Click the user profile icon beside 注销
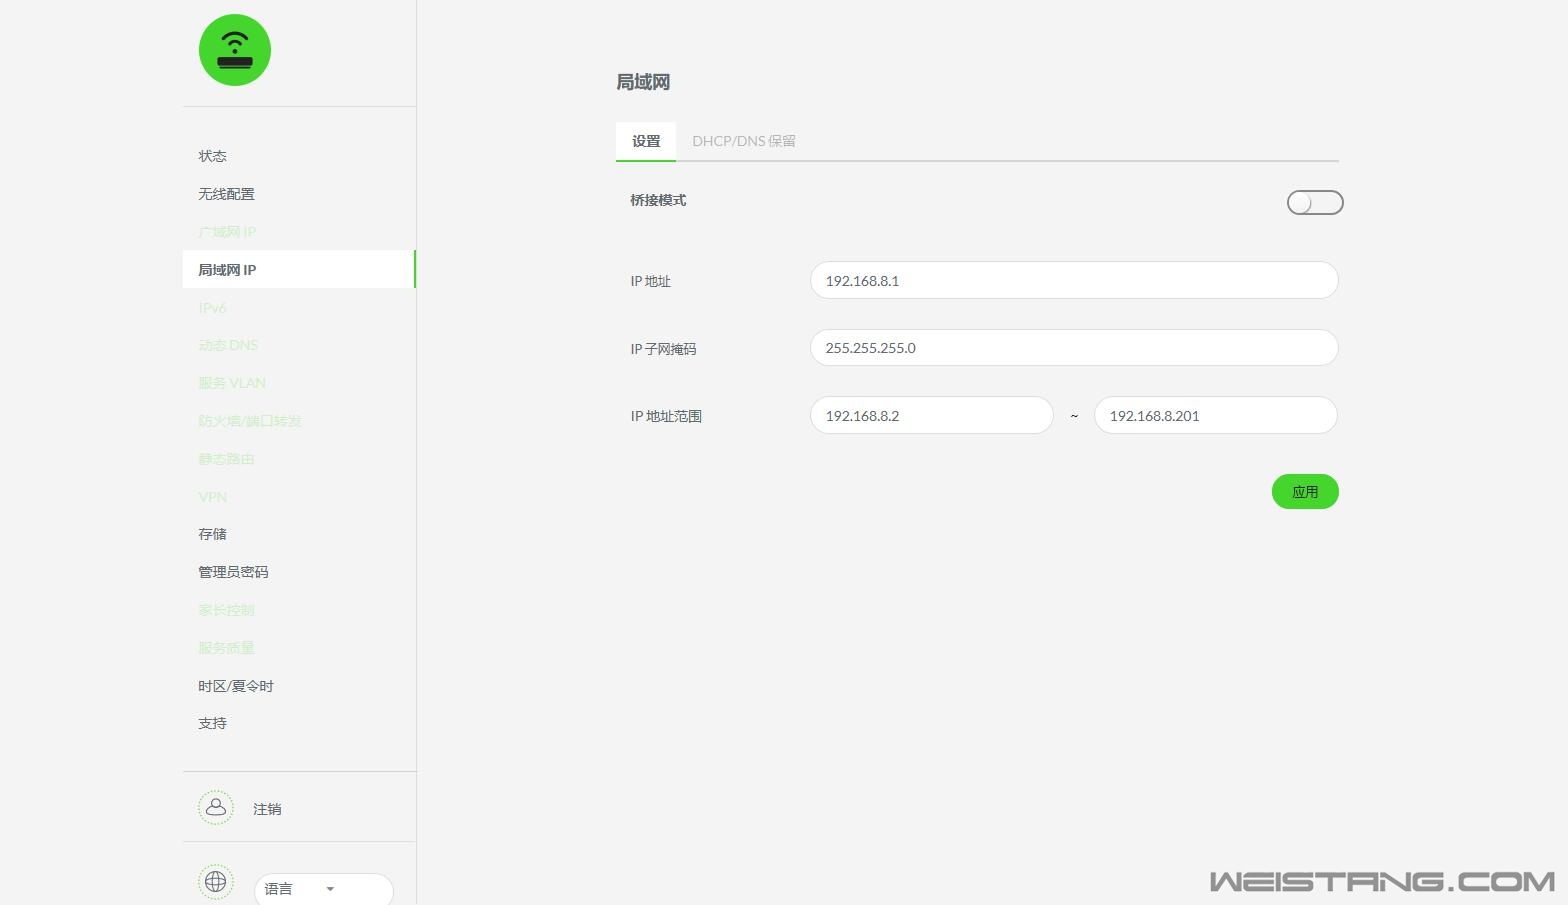Viewport: 1568px width, 905px height. click(x=215, y=808)
